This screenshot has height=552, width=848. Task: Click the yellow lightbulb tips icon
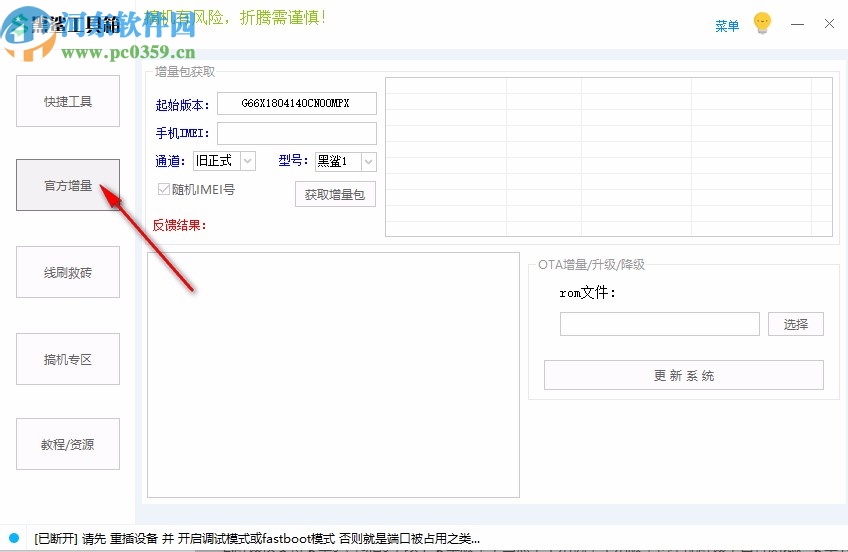pyautogui.click(x=762, y=23)
